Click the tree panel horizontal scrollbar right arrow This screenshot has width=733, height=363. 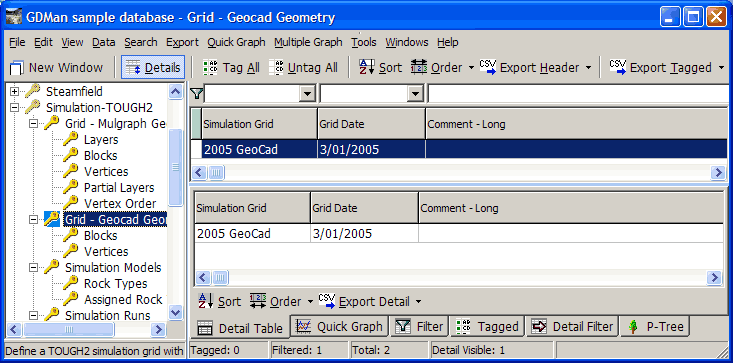[158, 330]
